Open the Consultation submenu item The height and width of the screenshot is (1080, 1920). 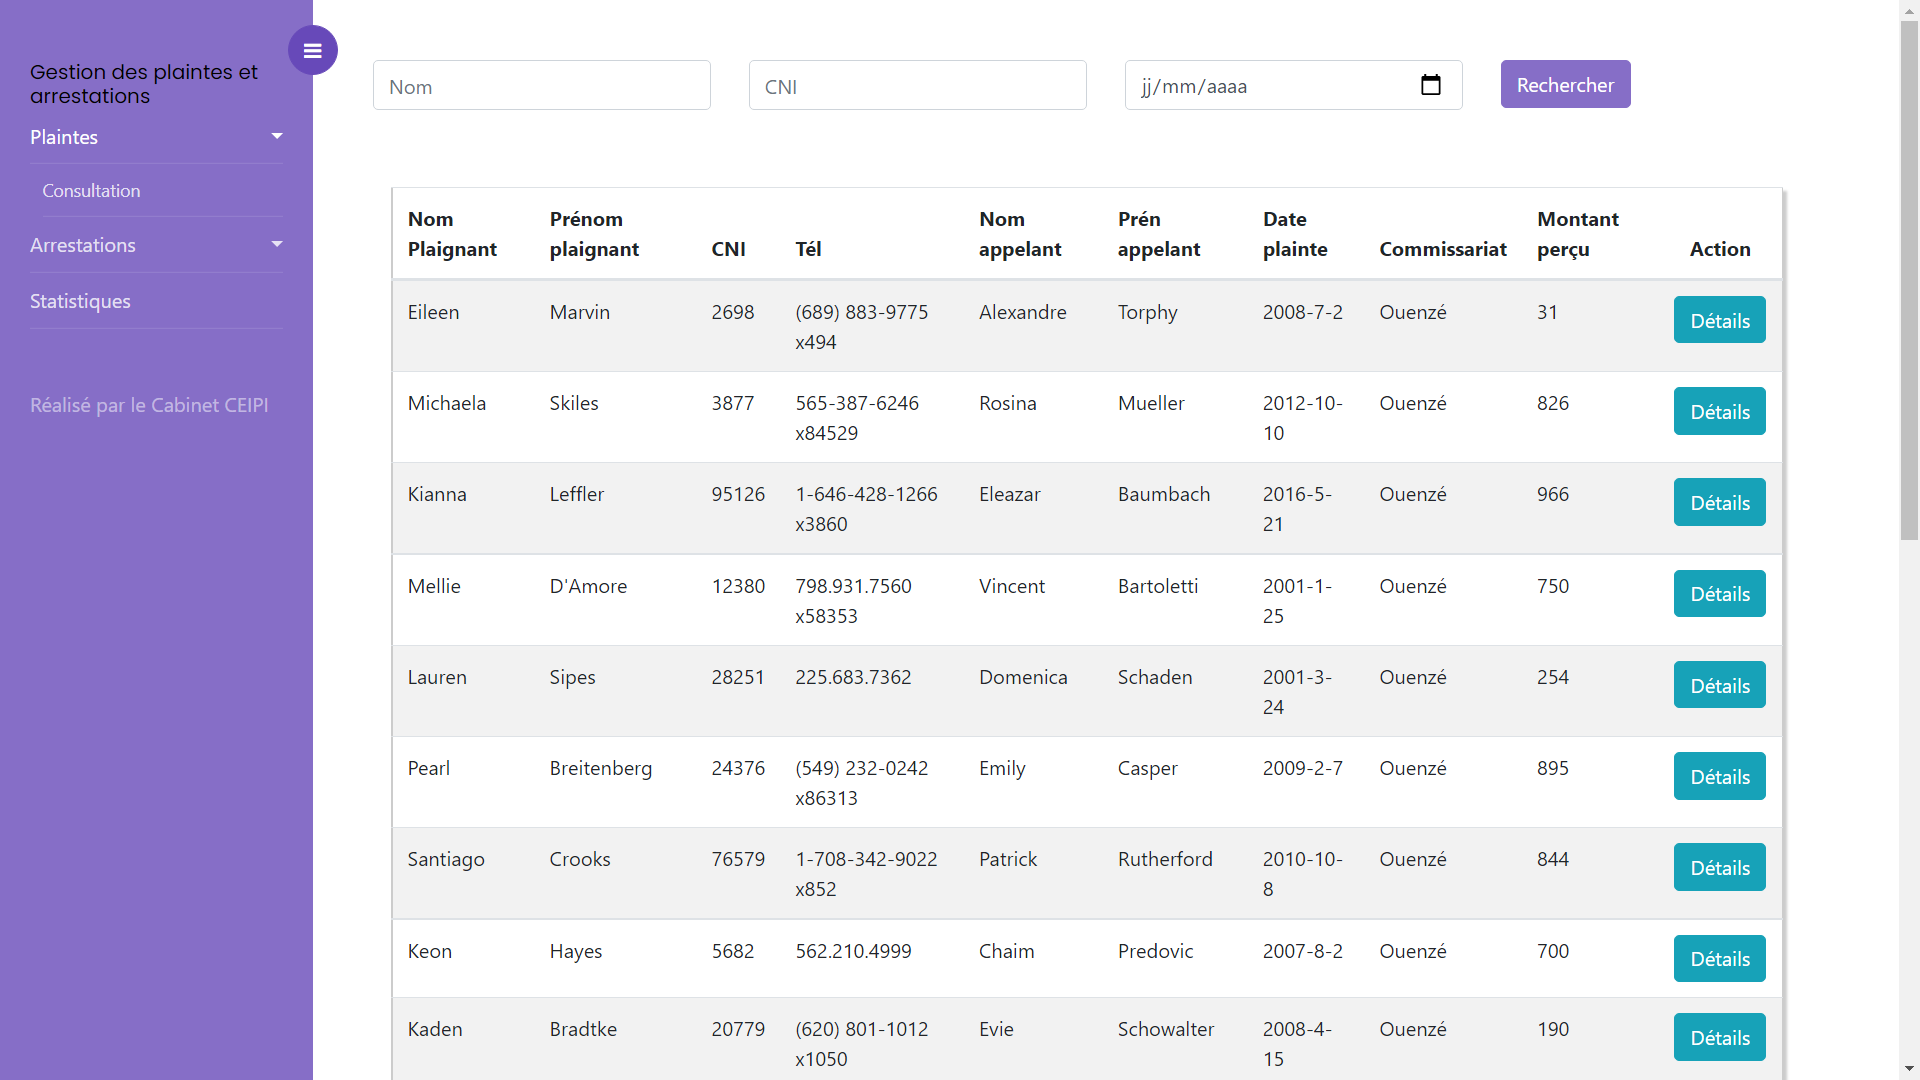click(x=91, y=191)
